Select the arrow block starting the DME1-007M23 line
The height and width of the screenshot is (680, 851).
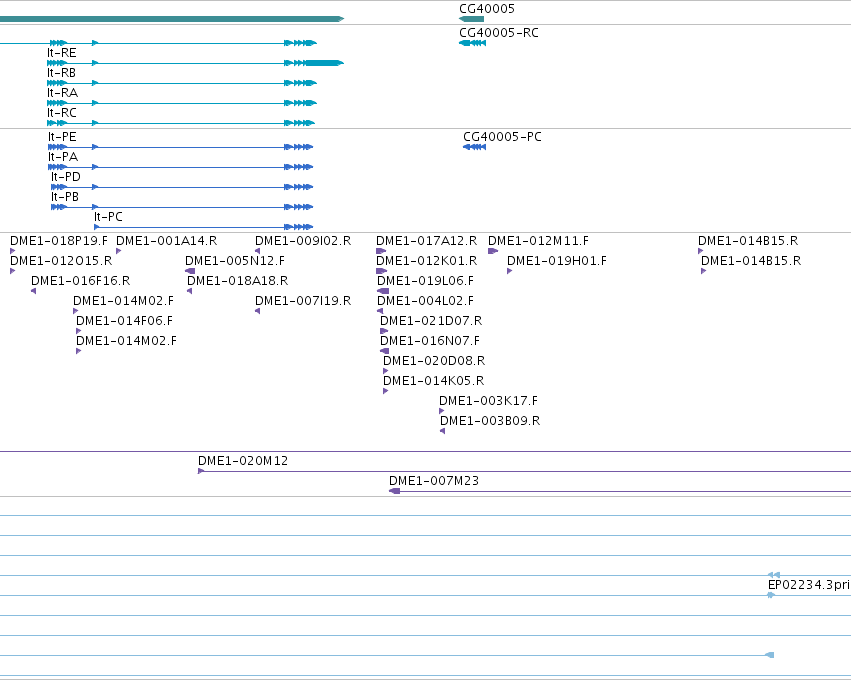395,491
